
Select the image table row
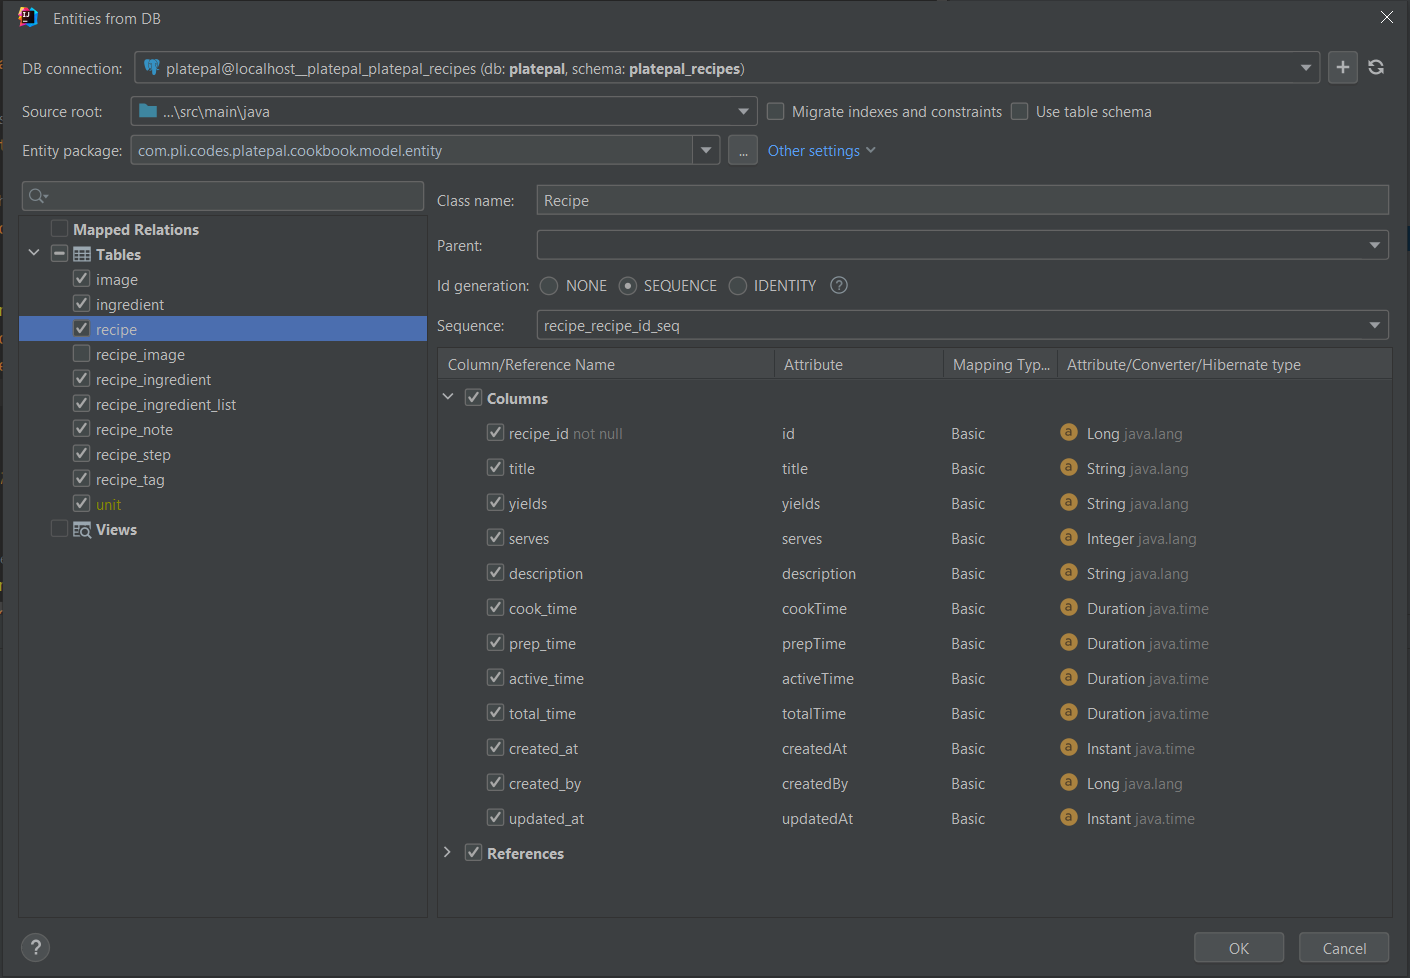[223, 279]
